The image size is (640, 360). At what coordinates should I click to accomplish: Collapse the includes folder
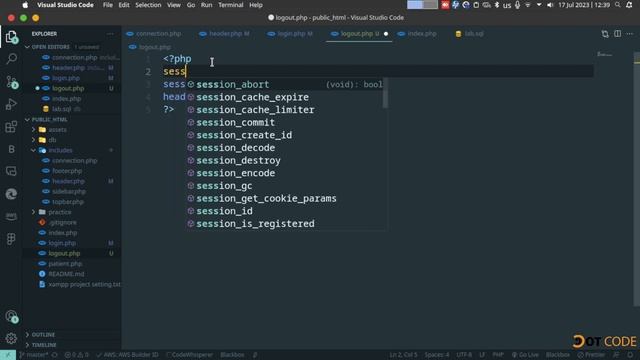pyautogui.click(x=33, y=150)
